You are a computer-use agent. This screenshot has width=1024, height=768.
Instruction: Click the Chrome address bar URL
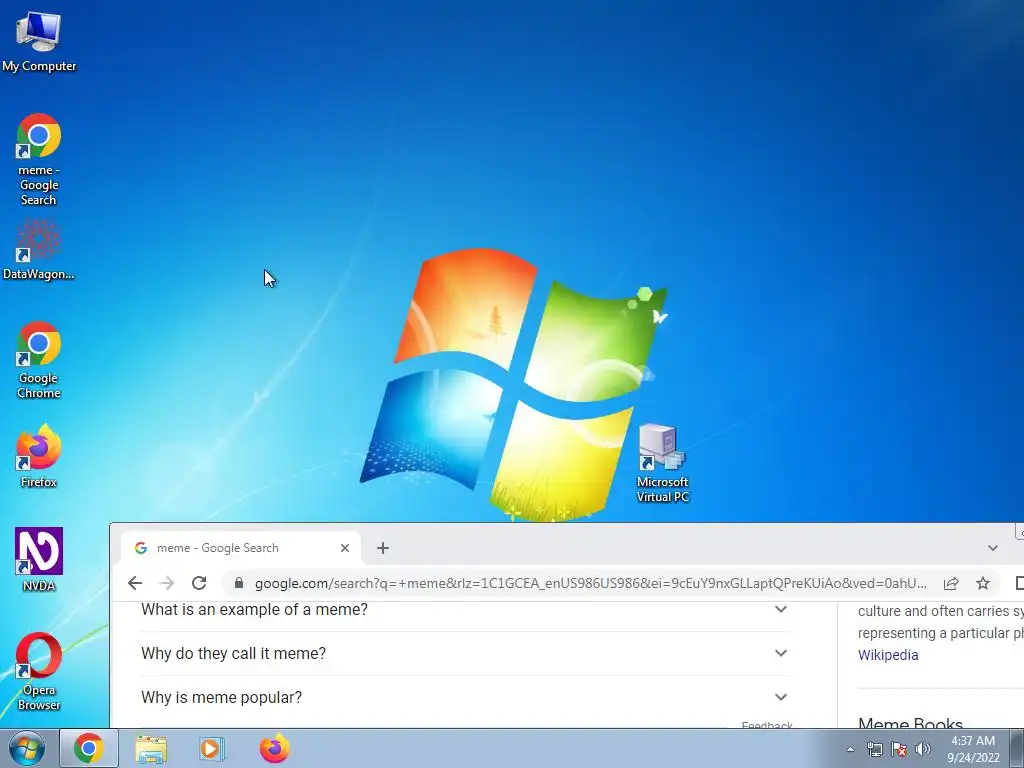click(x=590, y=583)
